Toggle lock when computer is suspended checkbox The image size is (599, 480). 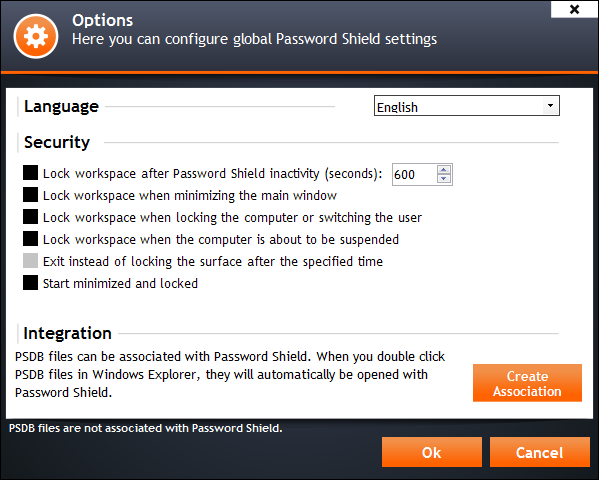pos(31,239)
